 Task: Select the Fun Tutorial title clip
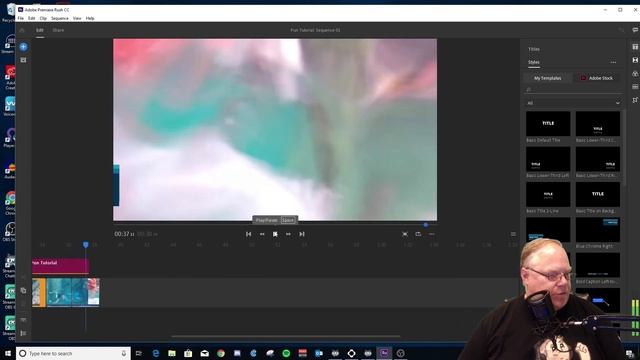pyautogui.click(x=60, y=266)
